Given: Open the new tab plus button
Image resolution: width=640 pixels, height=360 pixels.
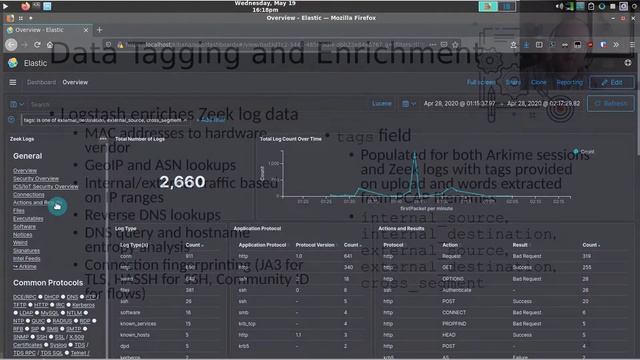Looking at the screenshot, I should pyautogui.click(x=99, y=30).
